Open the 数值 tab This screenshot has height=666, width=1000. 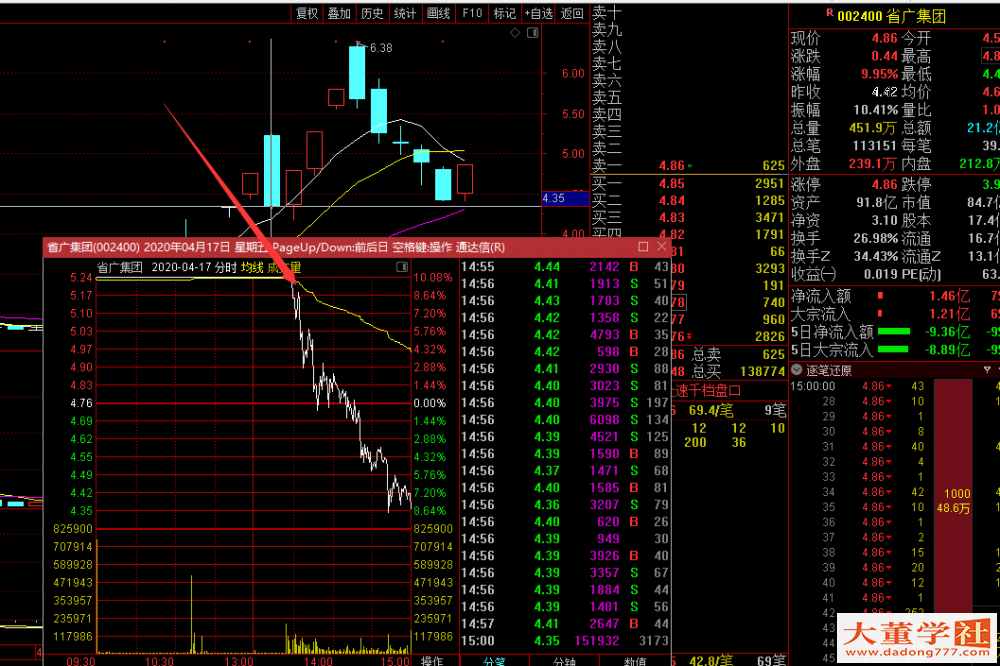point(635,660)
